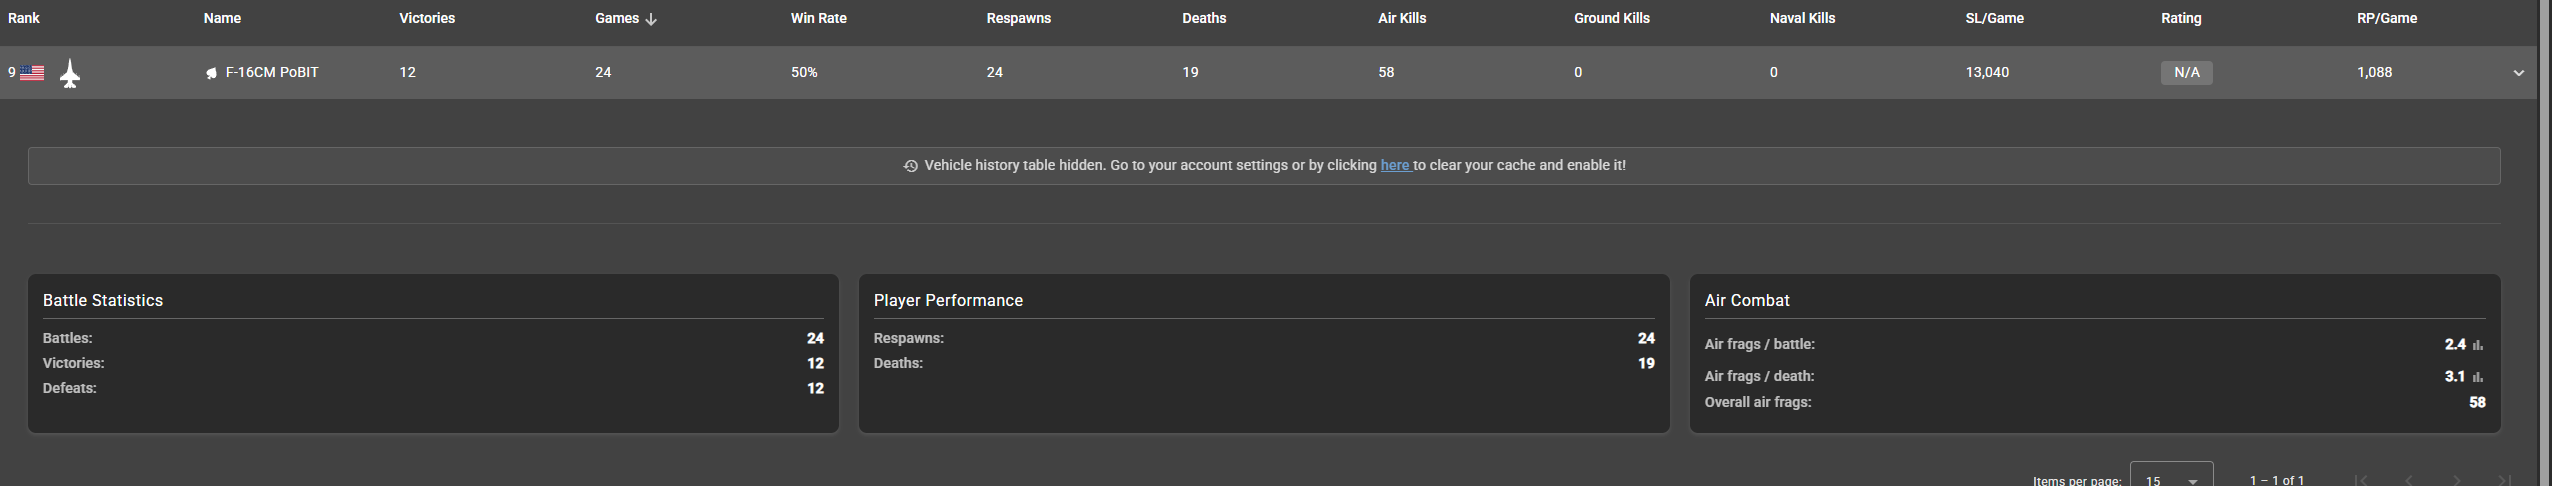Click the F-16CM PoBIT vehicle name
2552x486 pixels.
[272, 72]
